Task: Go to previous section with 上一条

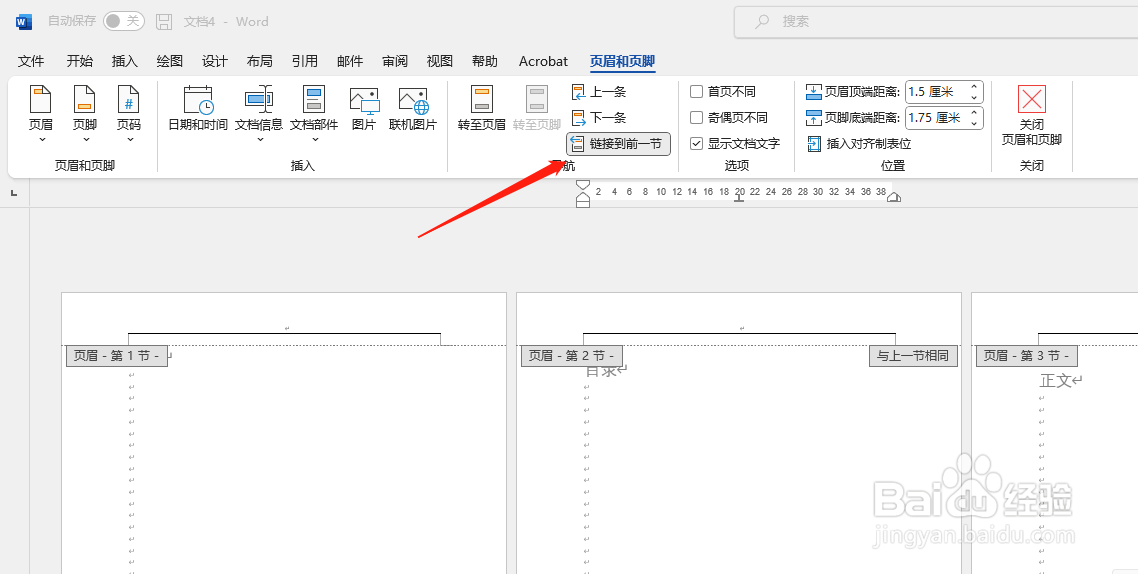Action: [599, 92]
